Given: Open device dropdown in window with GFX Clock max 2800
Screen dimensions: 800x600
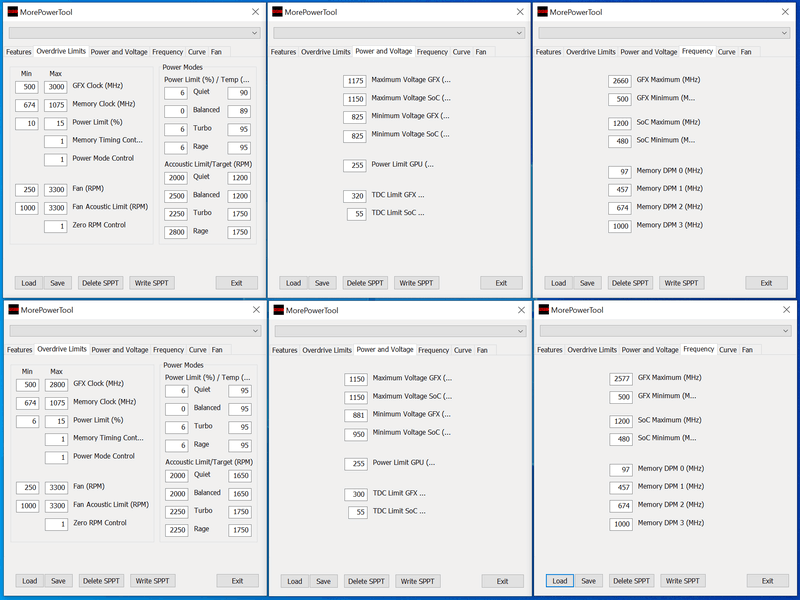Looking at the screenshot, I should (x=136, y=331).
